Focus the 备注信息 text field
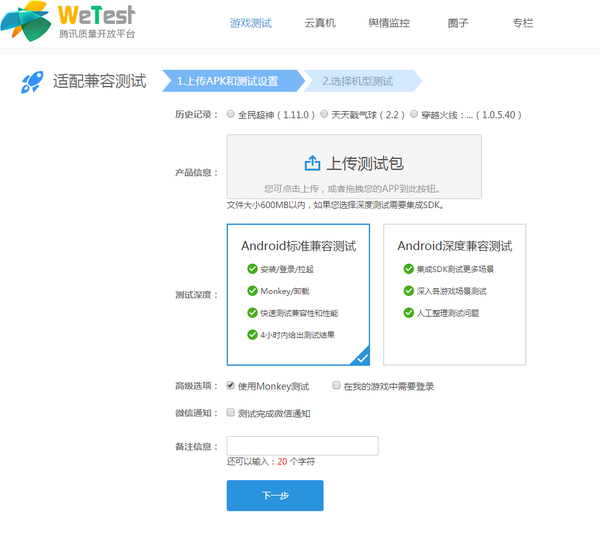This screenshot has height=537, width=600. pyautogui.click(x=302, y=446)
